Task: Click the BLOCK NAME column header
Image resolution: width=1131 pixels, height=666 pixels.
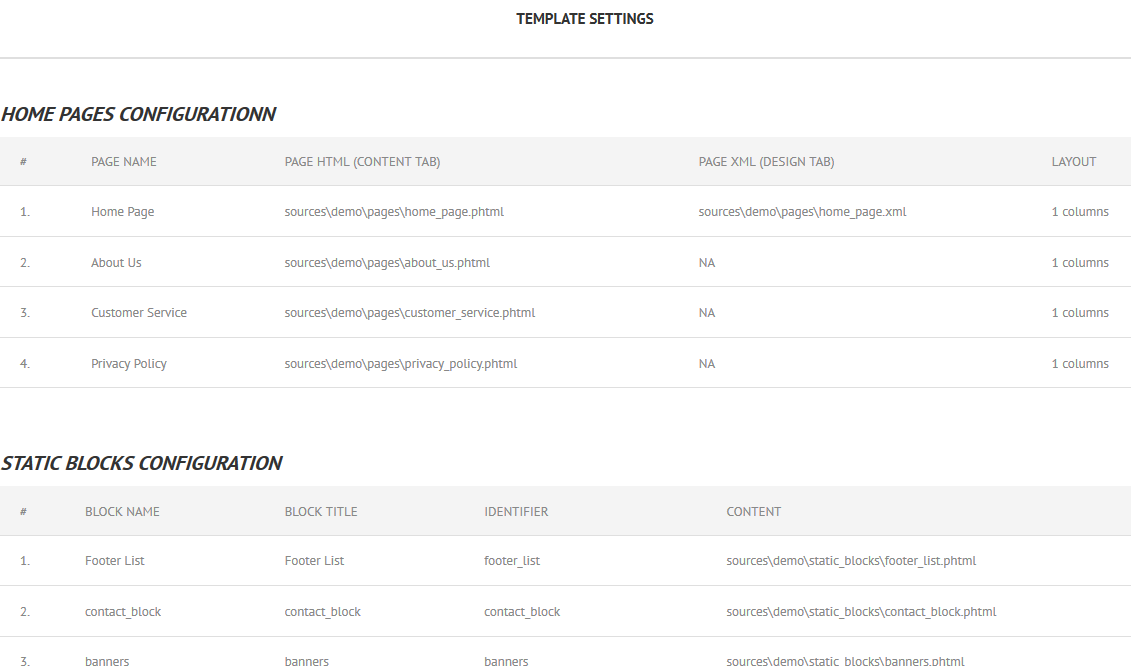Action: 122,512
